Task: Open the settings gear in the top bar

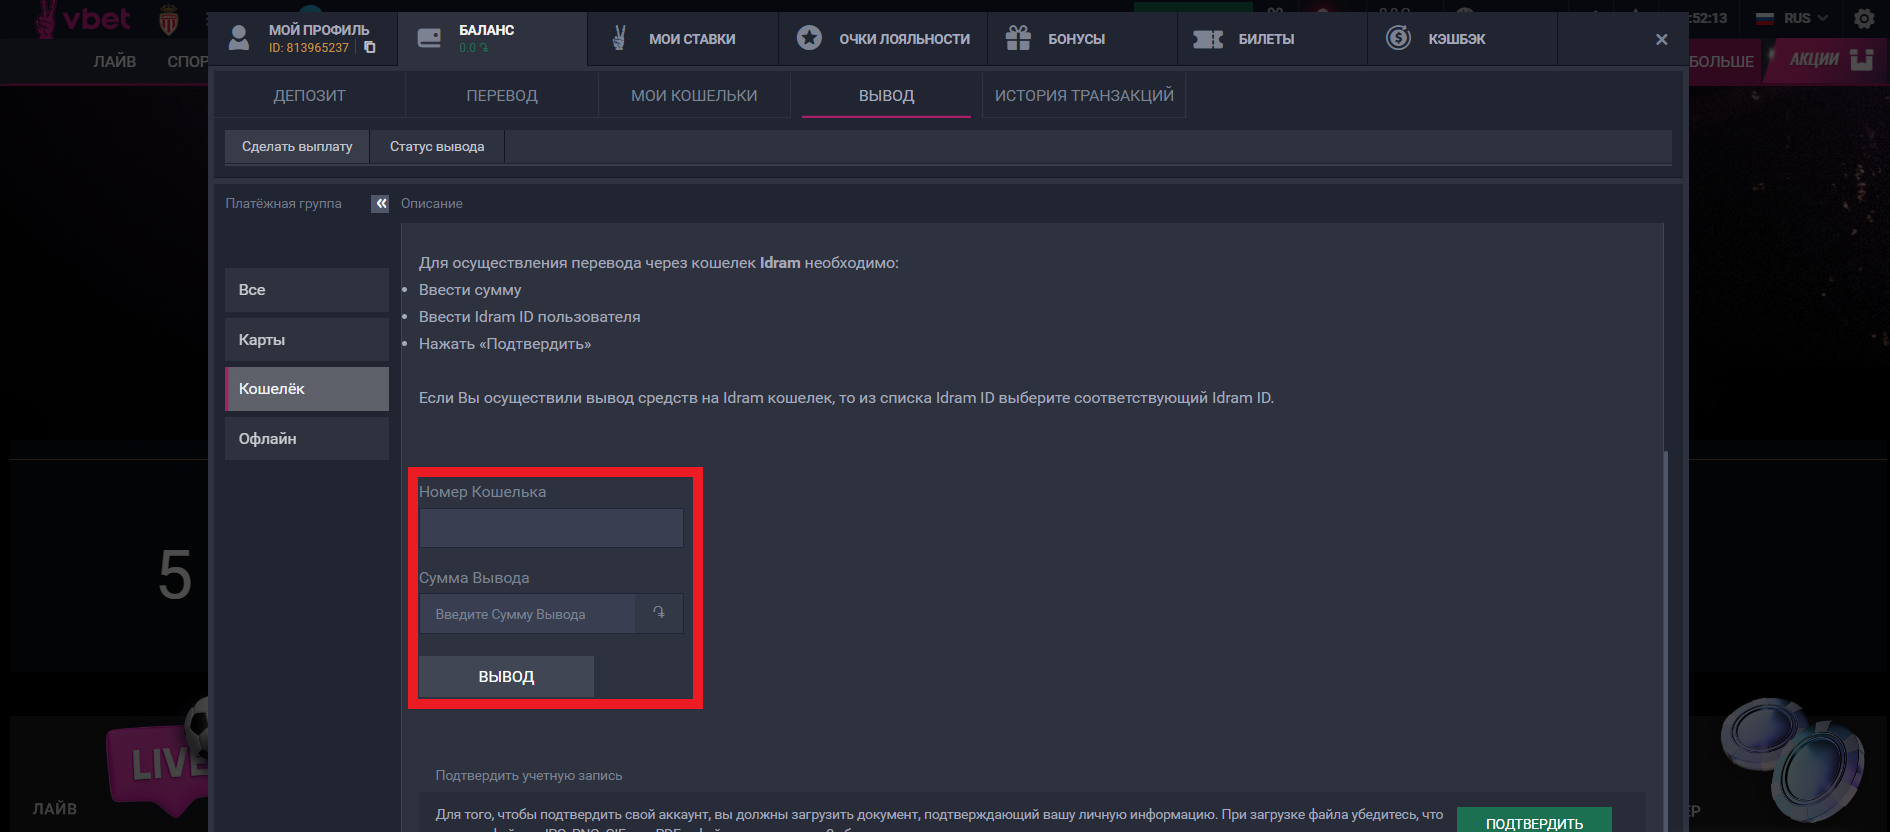Action: tap(1864, 18)
